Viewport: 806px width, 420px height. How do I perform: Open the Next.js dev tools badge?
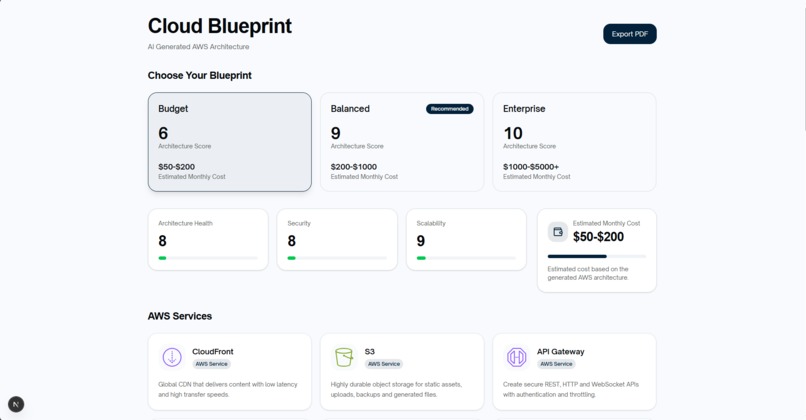[x=16, y=404]
